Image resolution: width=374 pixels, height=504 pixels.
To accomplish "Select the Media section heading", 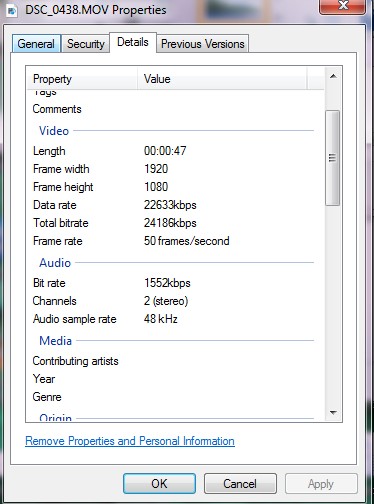I will tap(56, 341).
